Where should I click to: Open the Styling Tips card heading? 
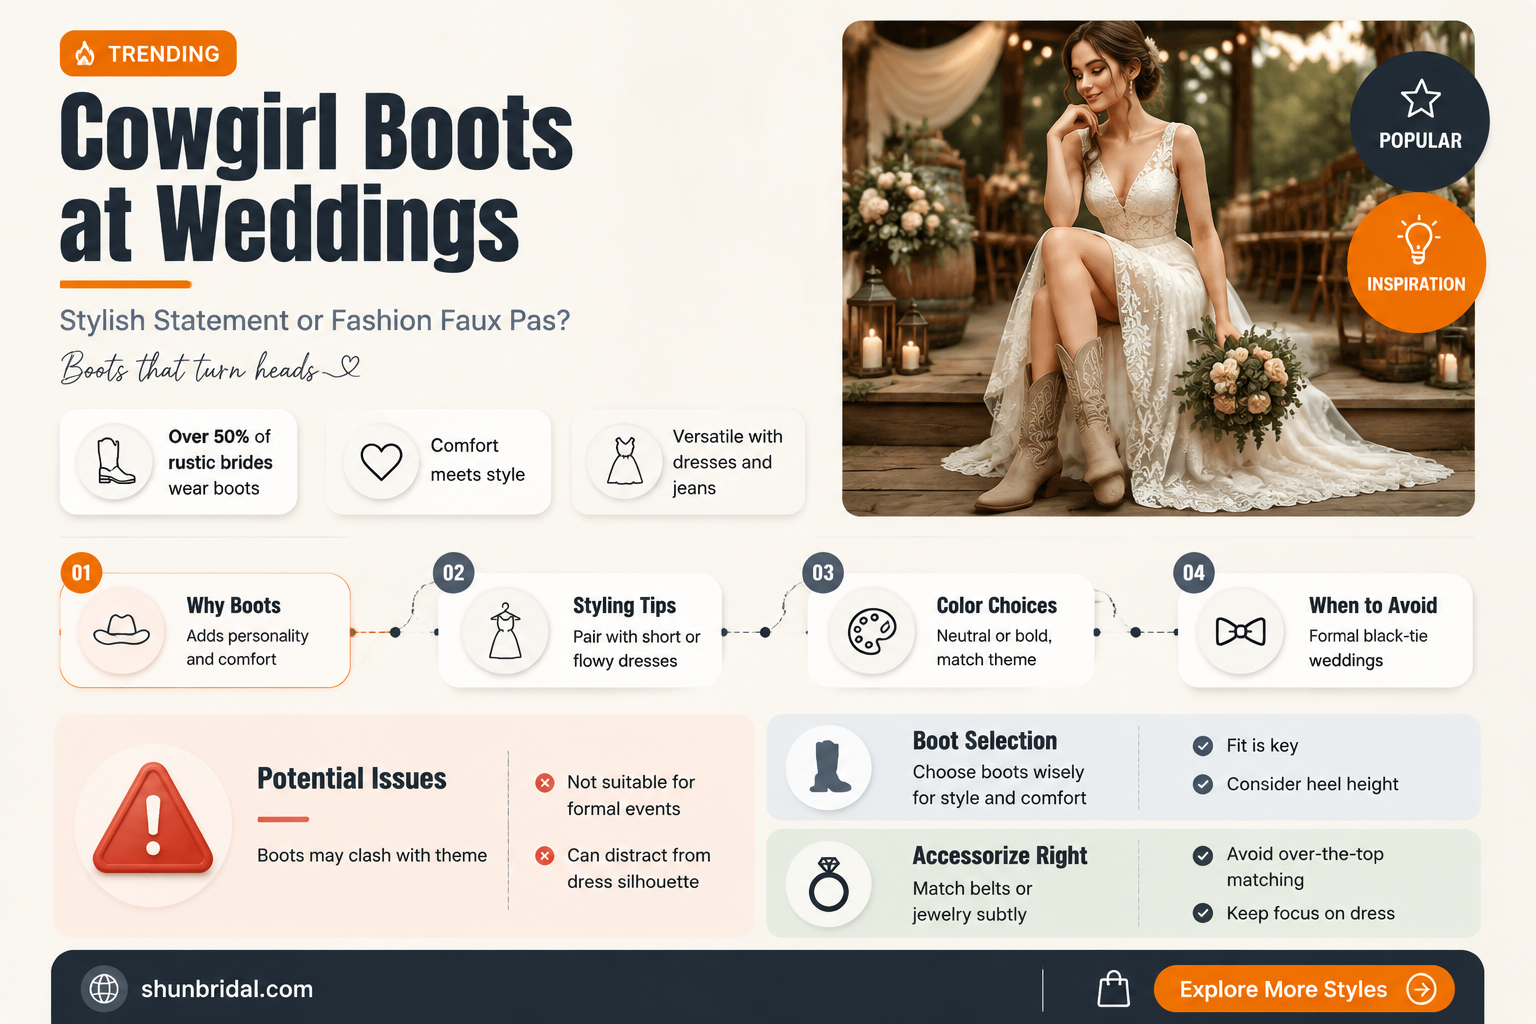[x=624, y=605]
